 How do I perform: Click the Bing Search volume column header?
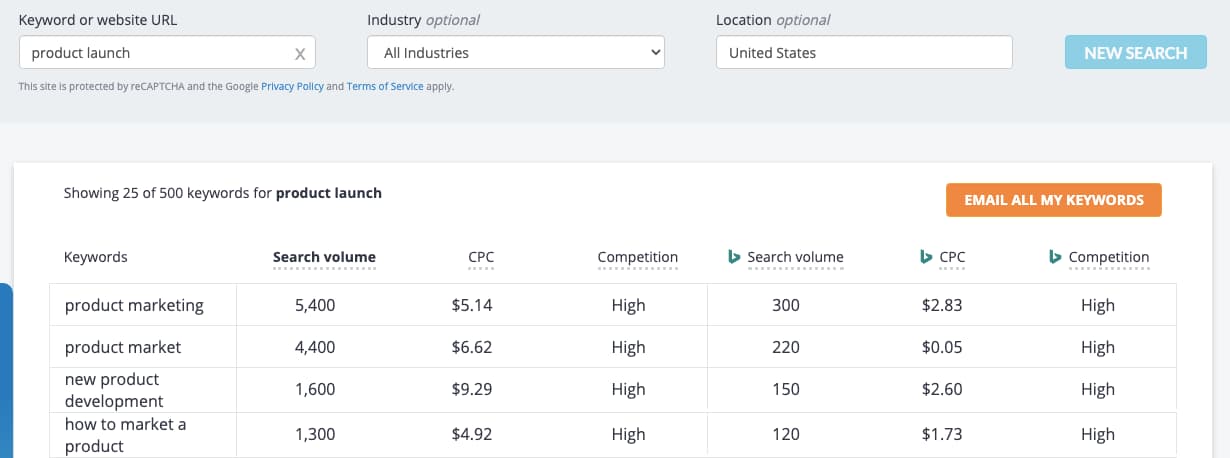[796, 257]
